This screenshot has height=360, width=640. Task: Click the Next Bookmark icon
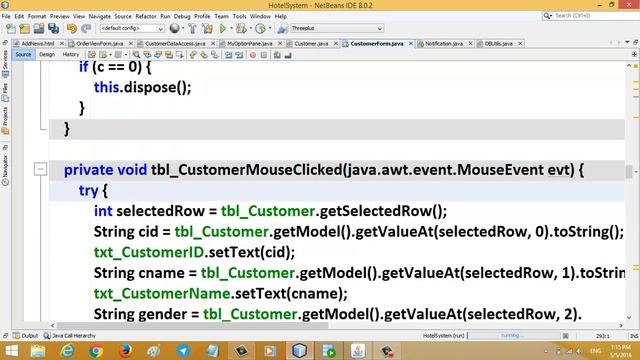(204, 55)
